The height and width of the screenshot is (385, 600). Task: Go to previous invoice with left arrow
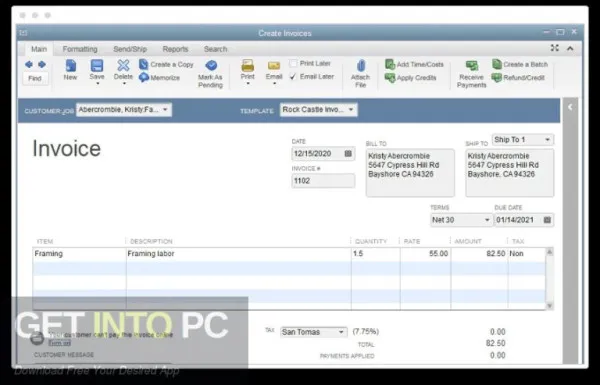point(29,64)
